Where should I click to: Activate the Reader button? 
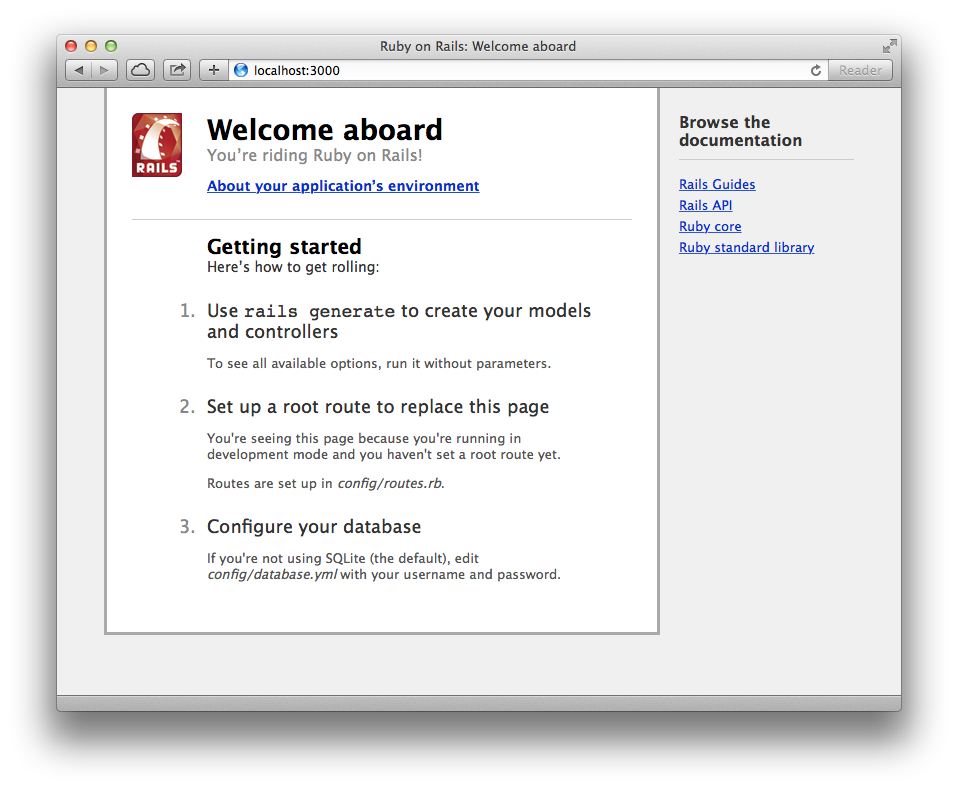pyautogui.click(x=860, y=70)
